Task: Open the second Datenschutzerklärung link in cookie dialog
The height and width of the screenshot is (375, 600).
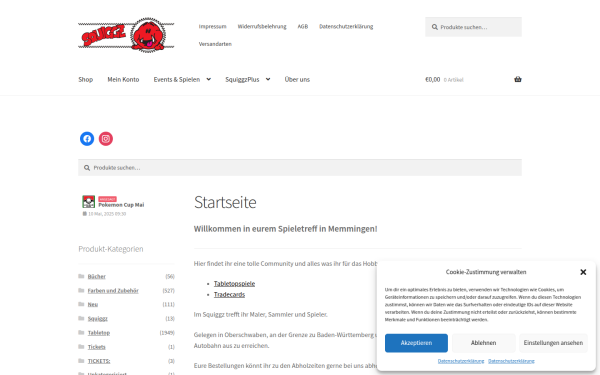Action: click(511, 361)
